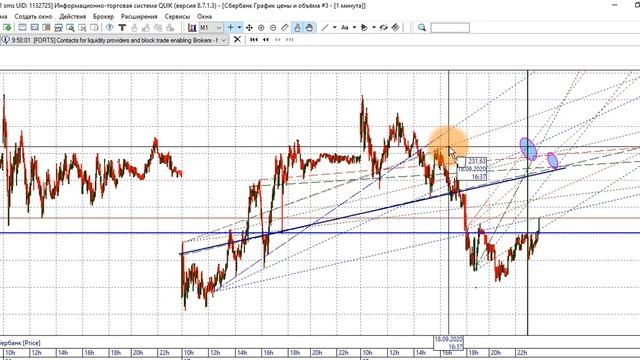Expand the Aa text tool options arrow
Image resolution: width=640 pixels, height=360 pixels.
[354, 27]
